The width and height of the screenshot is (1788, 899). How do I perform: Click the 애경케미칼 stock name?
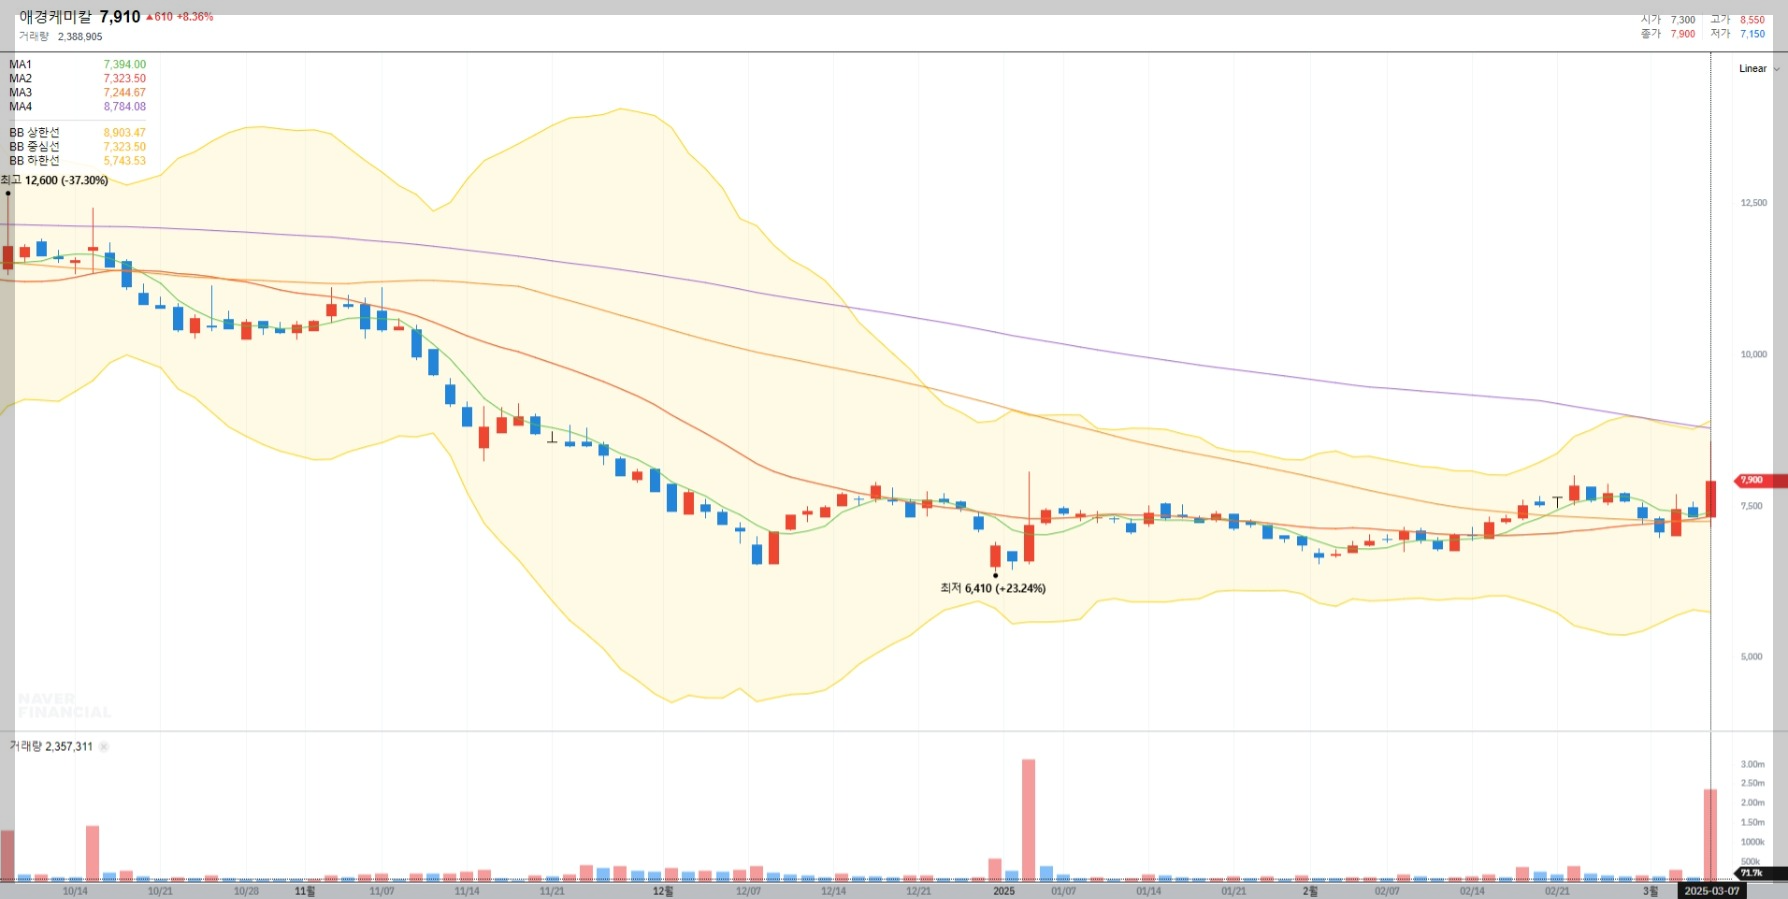click(x=55, y=17)
